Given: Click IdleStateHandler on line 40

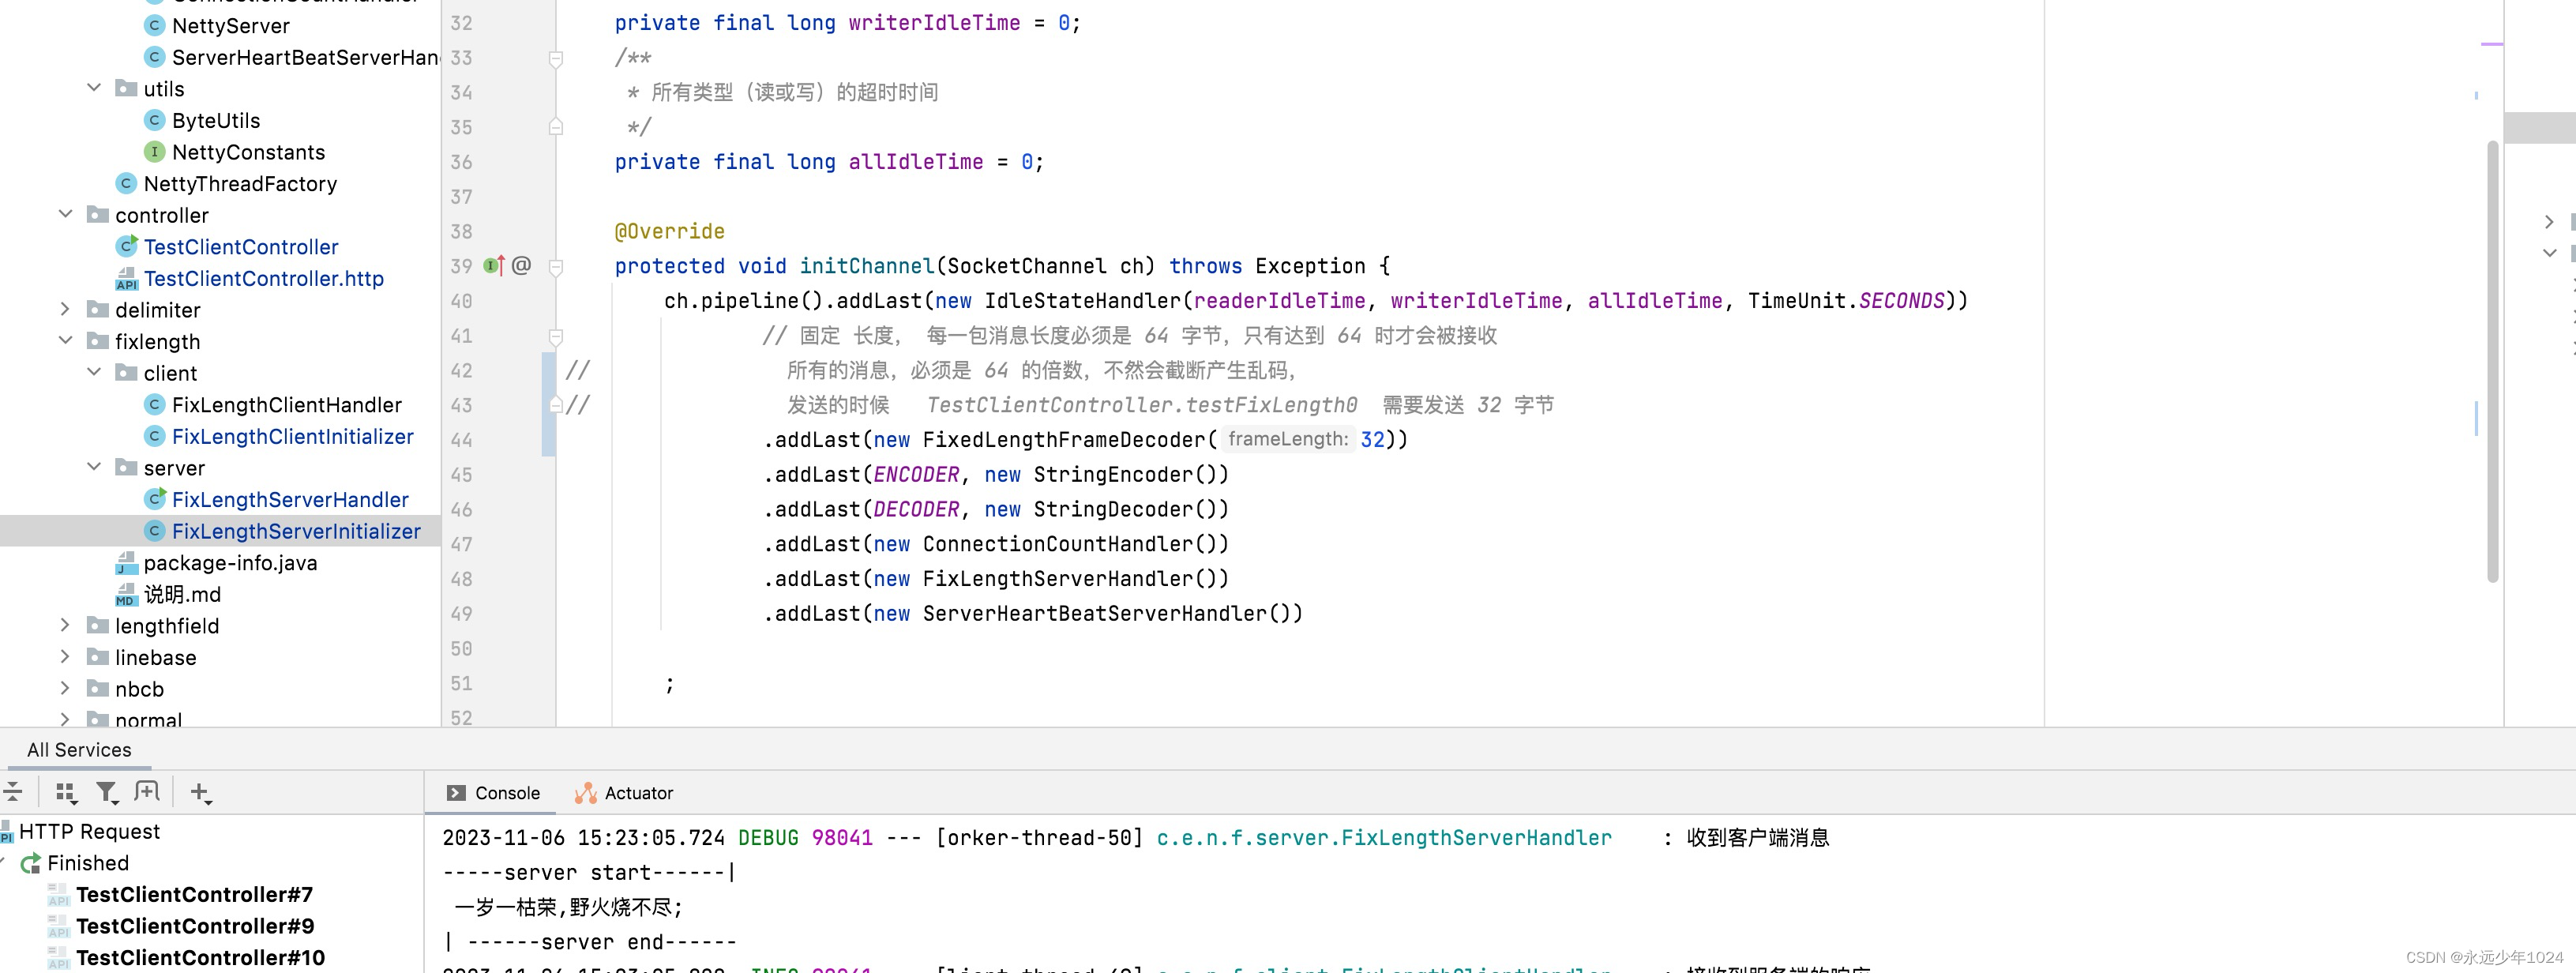Looking at the screenshot, I should [x=1083, y=301].
